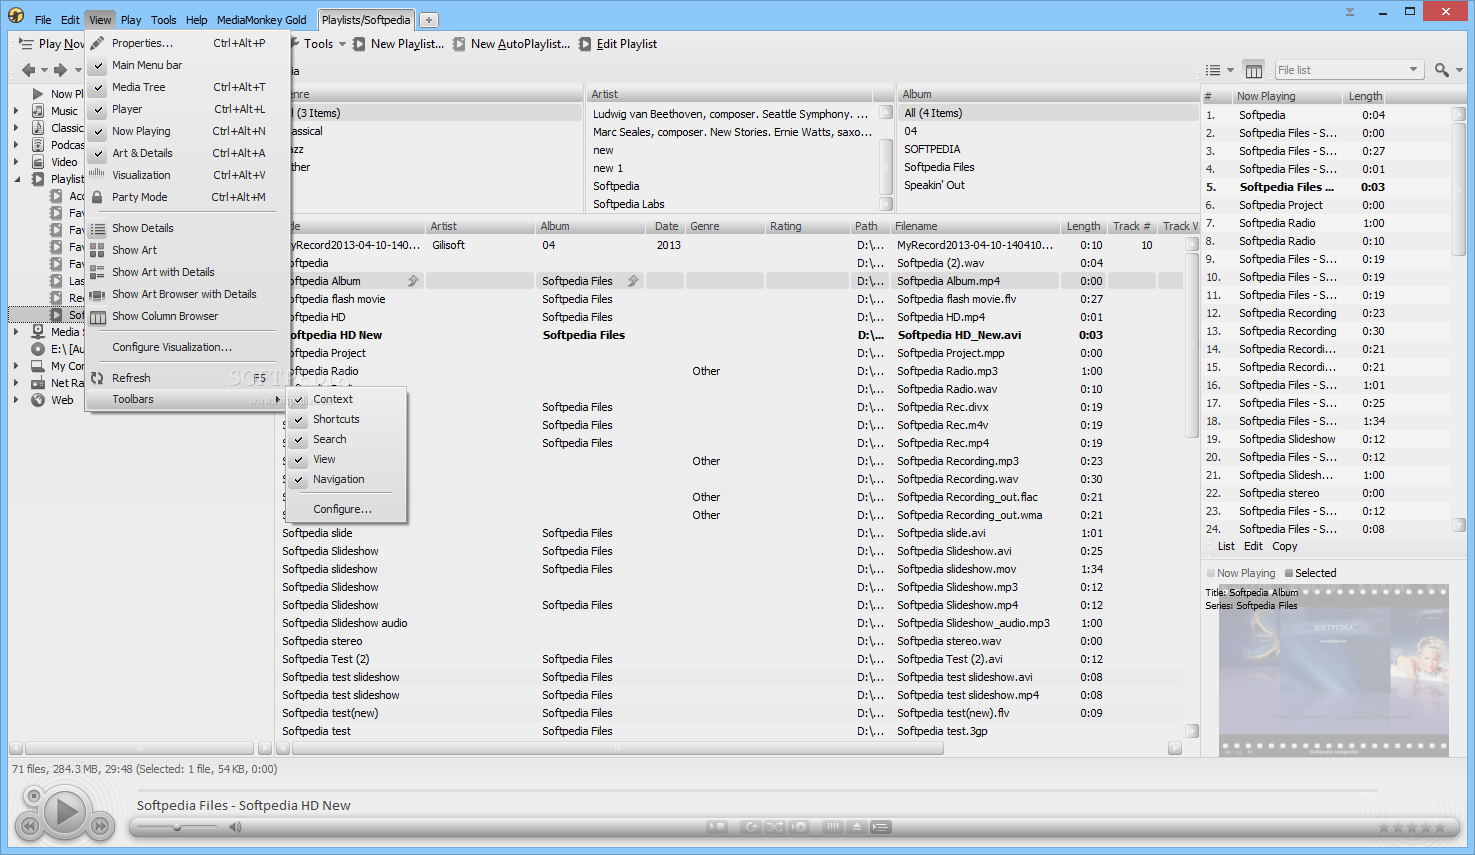Uncheck Main Menu bar option
Viewport: 1475px width, 855px height.
click(146, 65)
